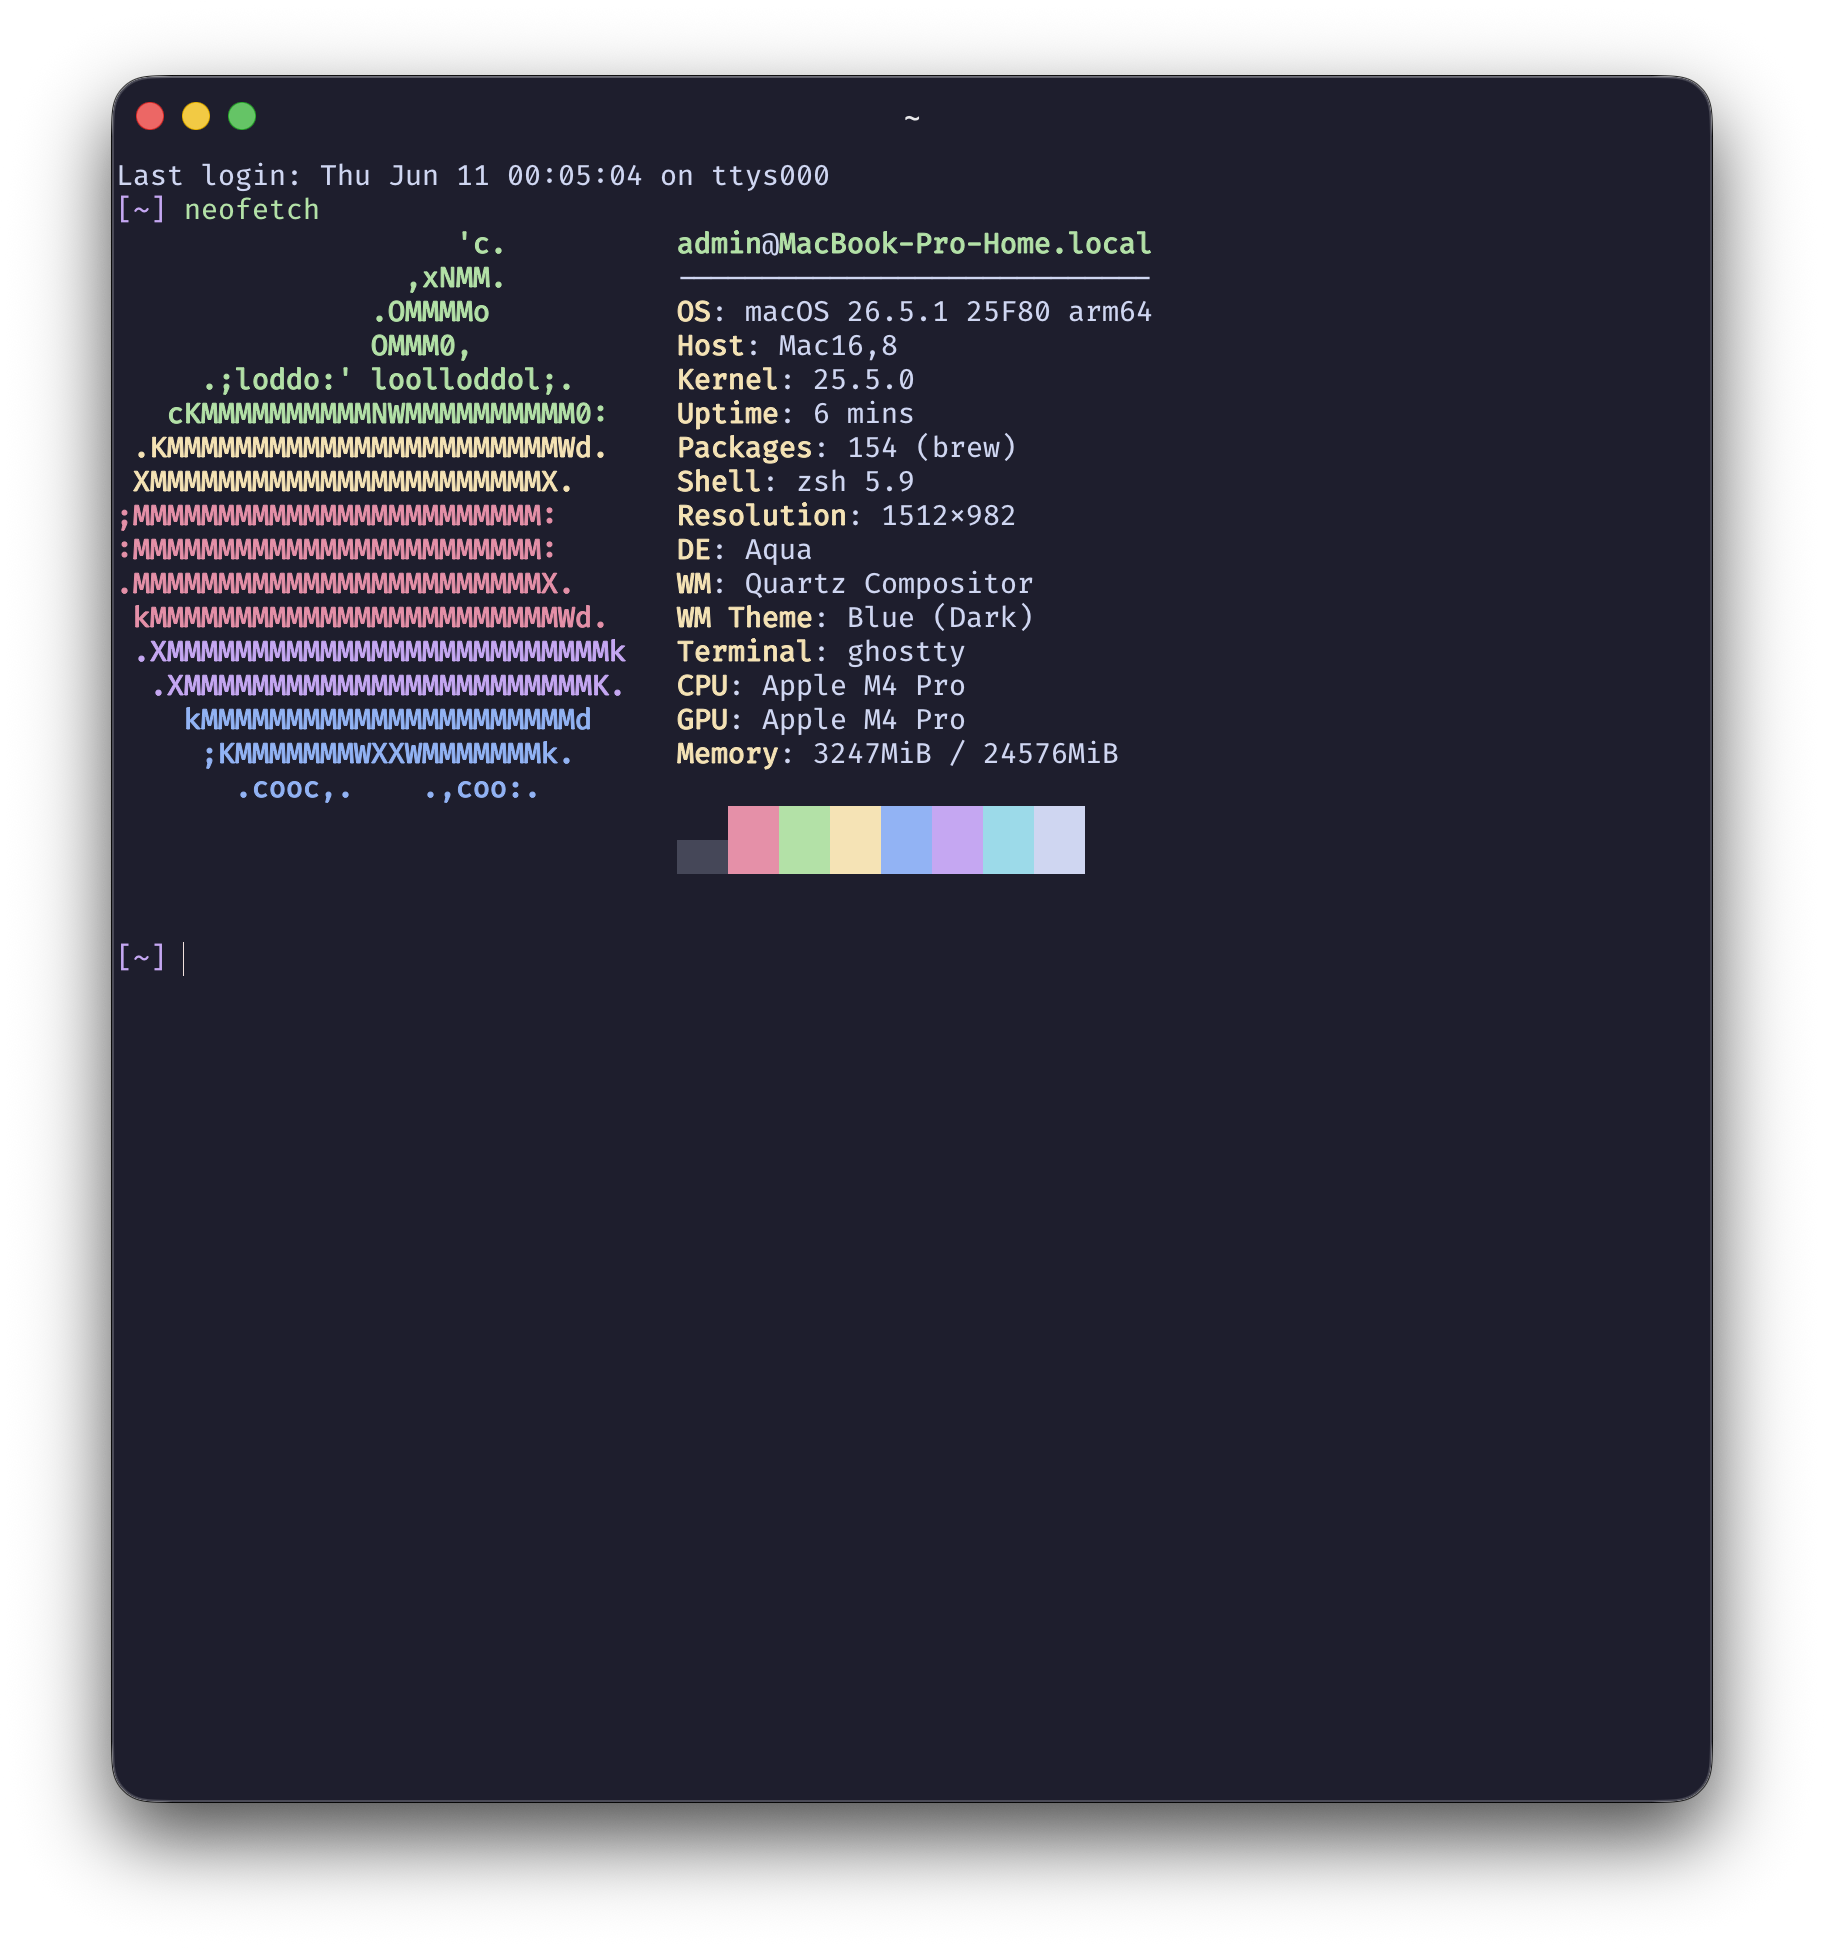Click the "Terminal" label
1824x1950 pixels.
point(744,652)
